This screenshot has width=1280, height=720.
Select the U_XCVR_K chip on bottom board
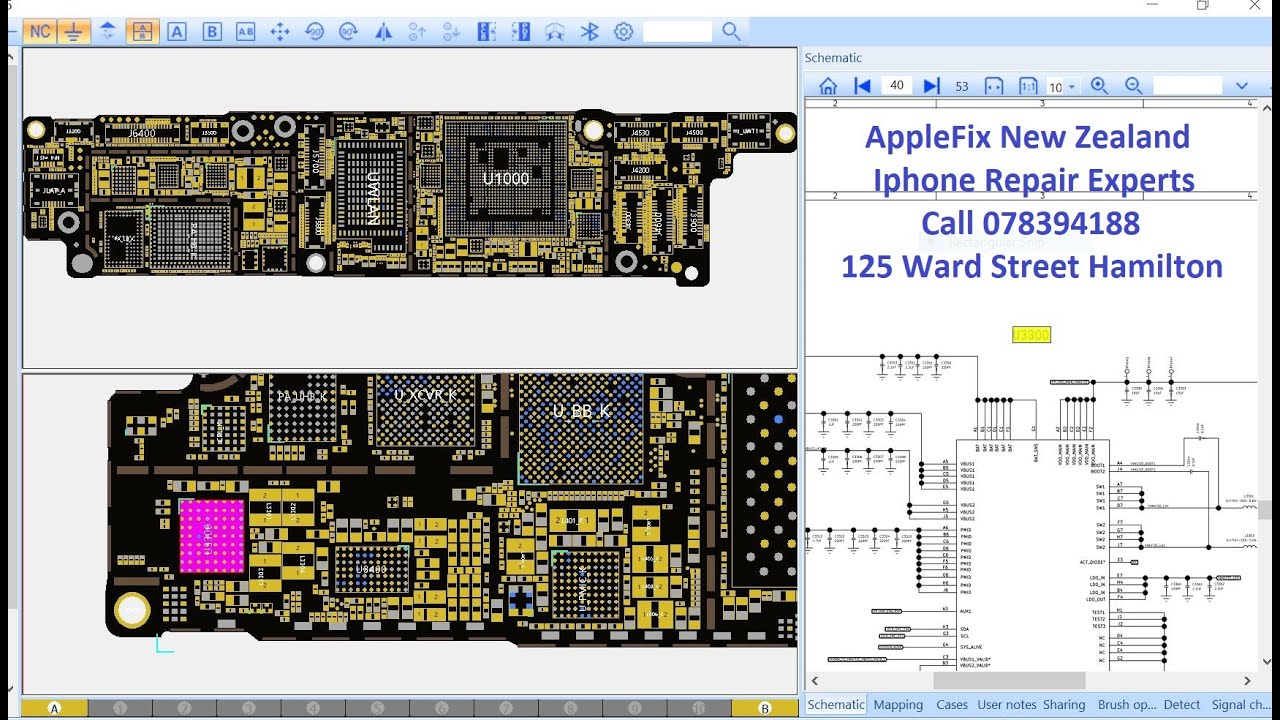coord(424,410)
